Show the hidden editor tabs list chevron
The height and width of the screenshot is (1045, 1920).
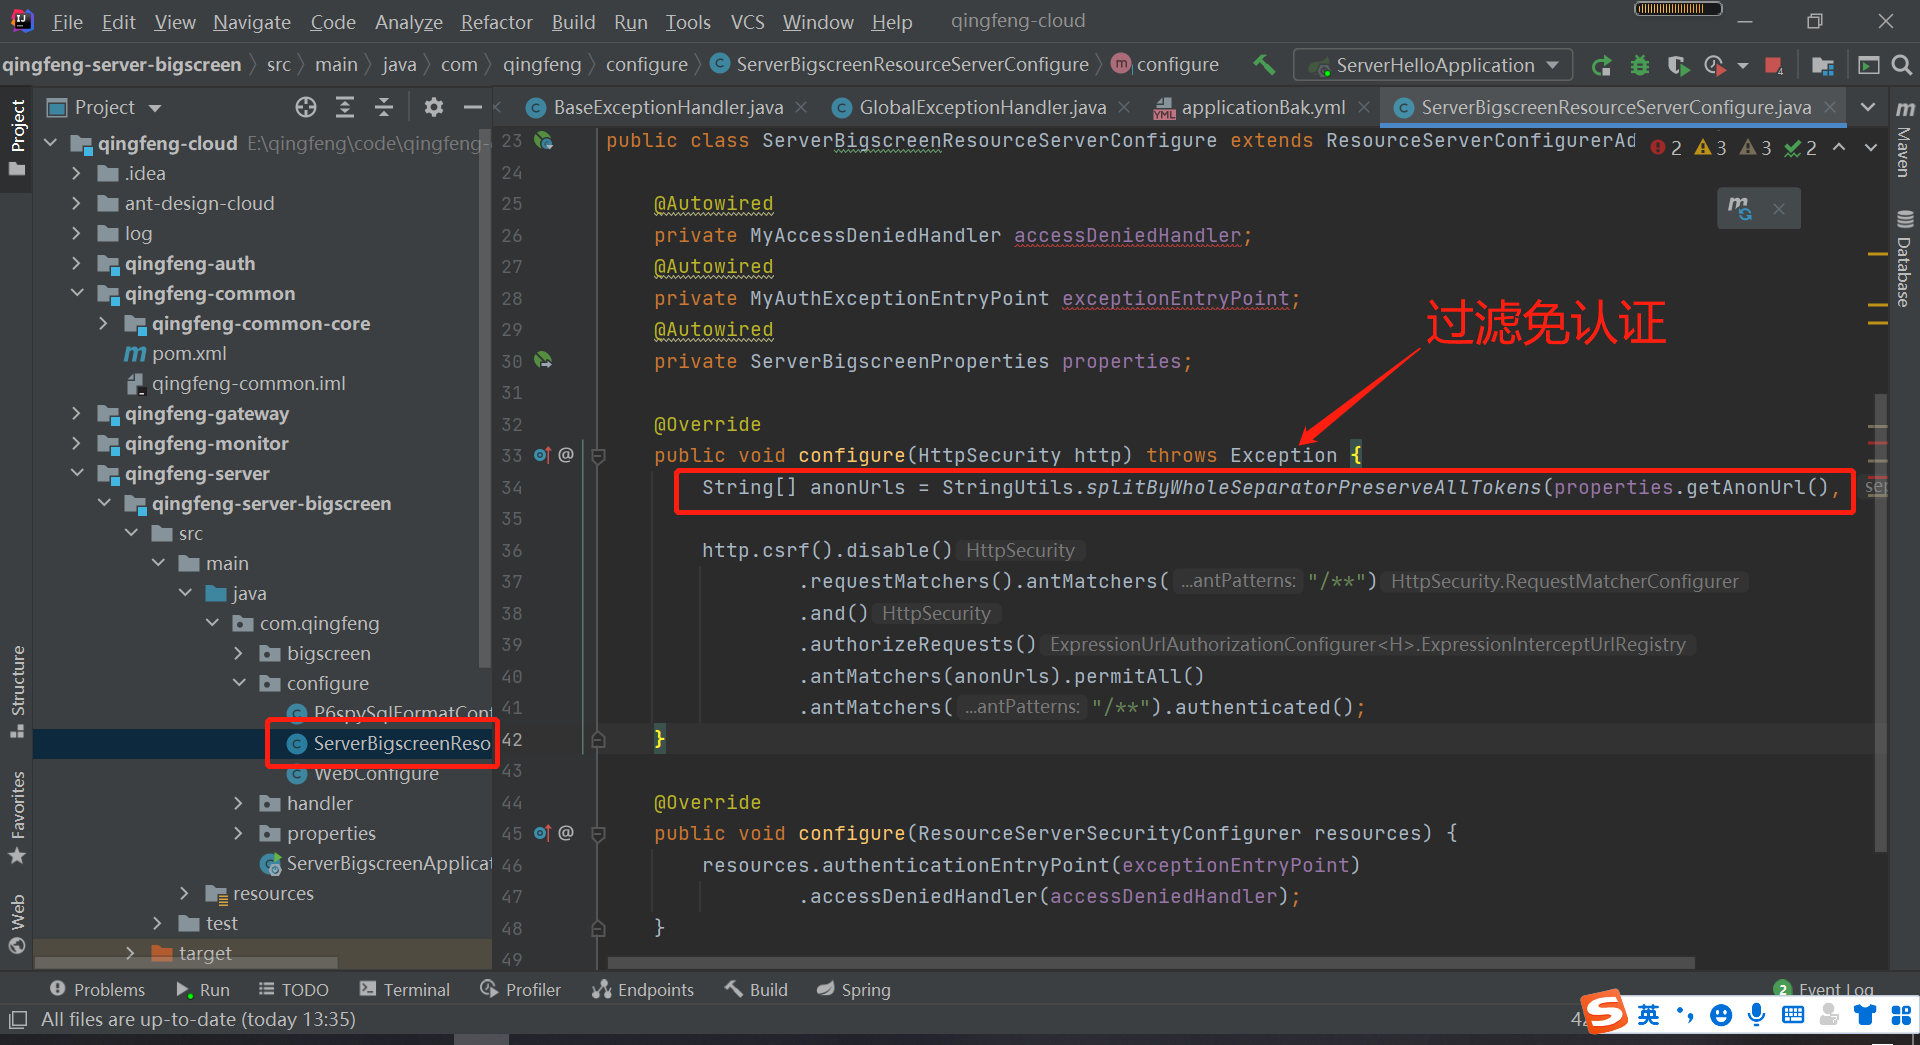click(x=1868, y=107)
